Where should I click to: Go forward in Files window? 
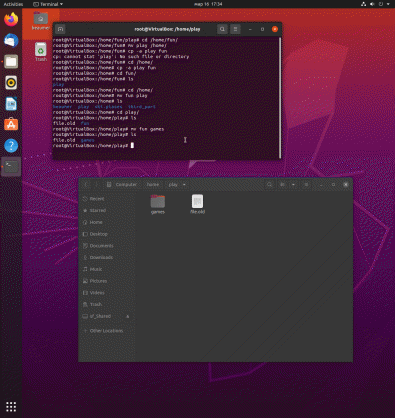(x=97, y=184)
